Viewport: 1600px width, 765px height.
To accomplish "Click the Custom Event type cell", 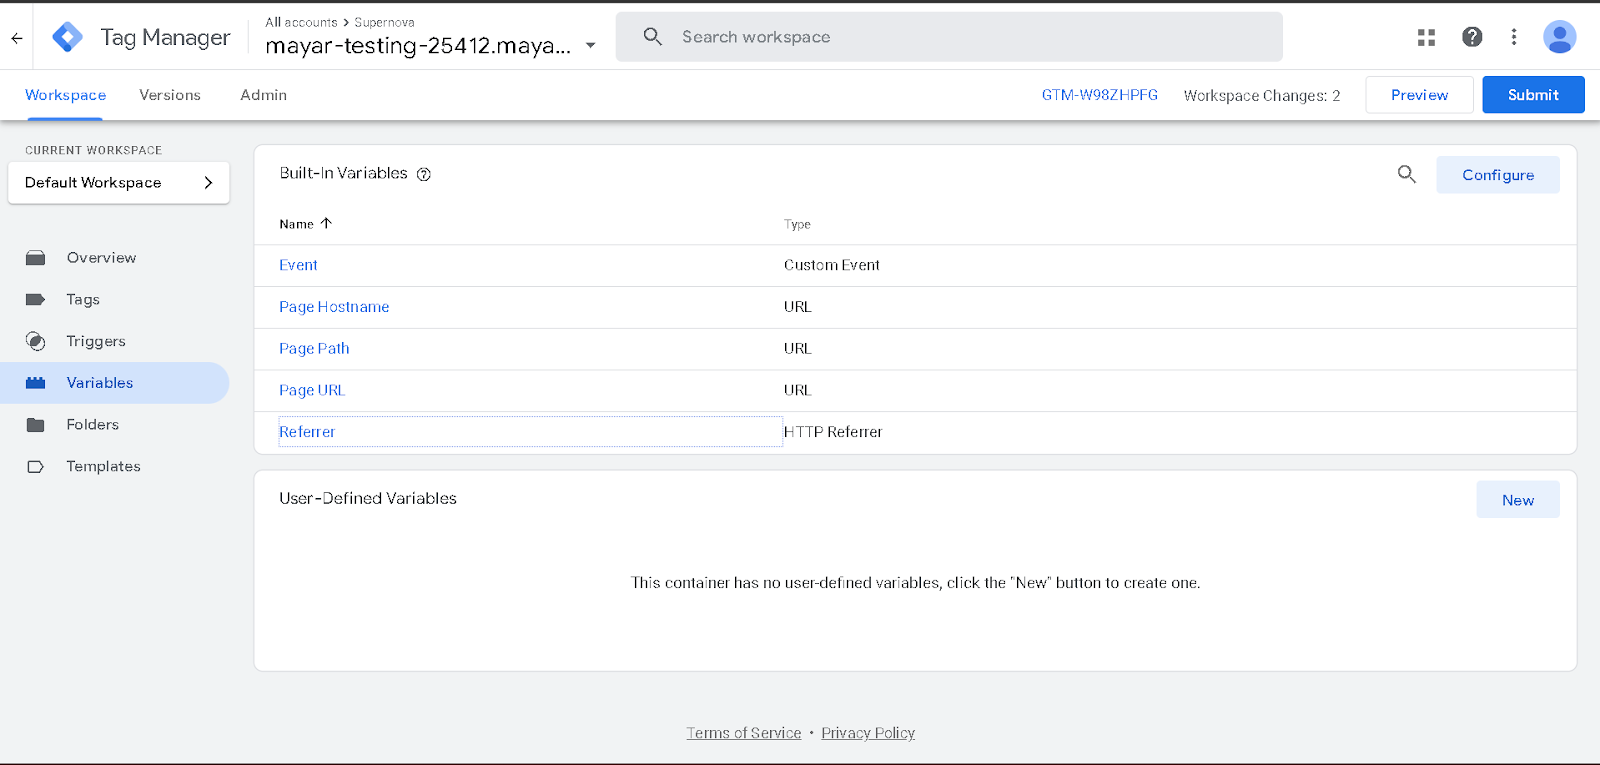I will pyautogui.click(x=832, y=265).
